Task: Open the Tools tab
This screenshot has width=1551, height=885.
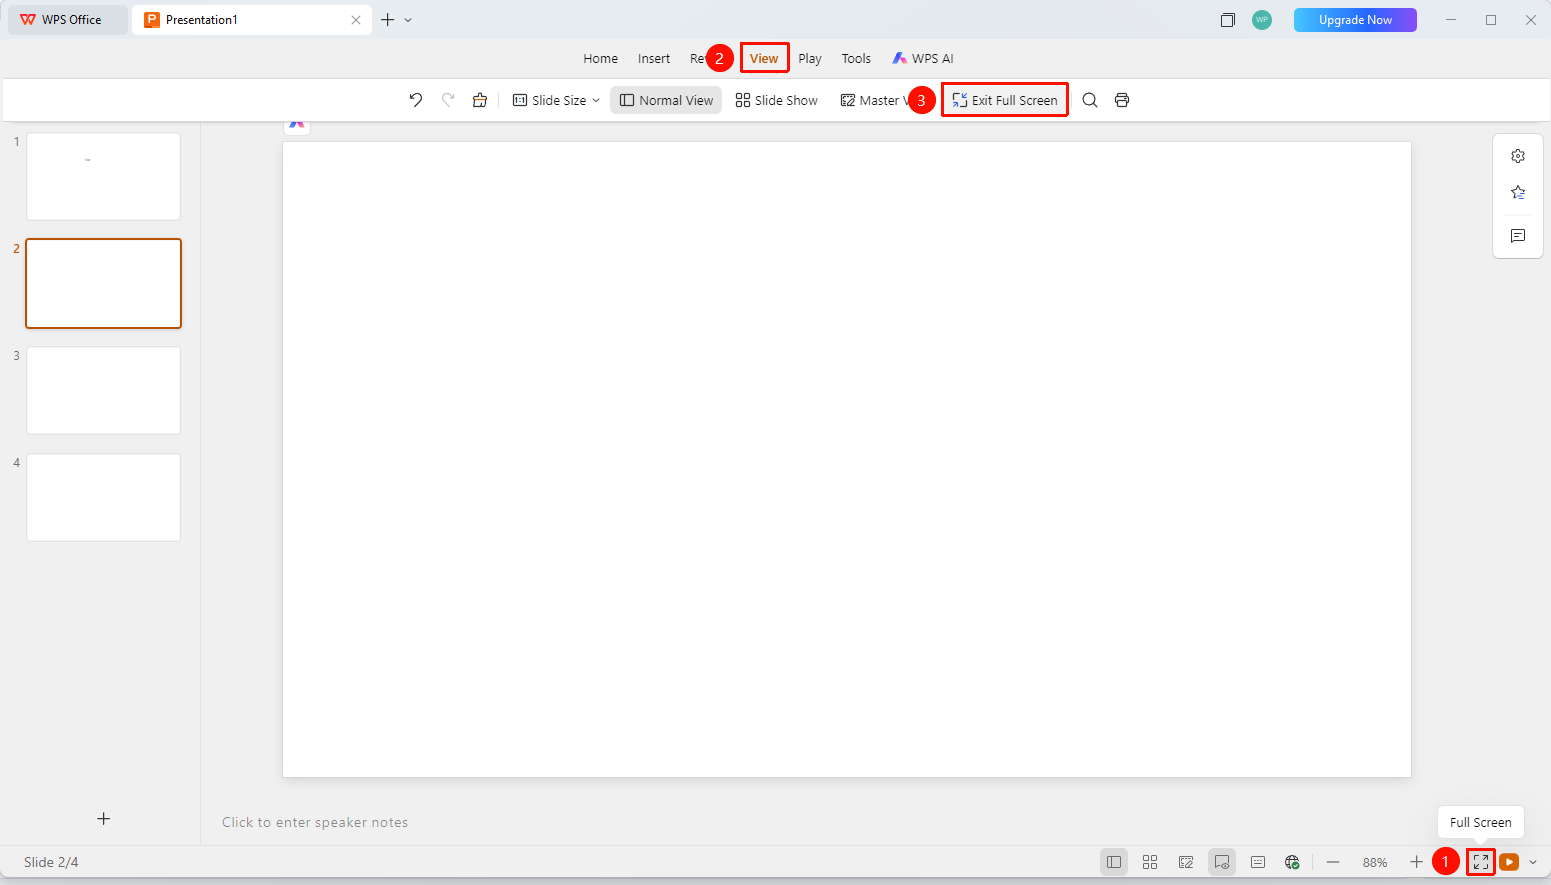Action: click(x=856, y=59)
